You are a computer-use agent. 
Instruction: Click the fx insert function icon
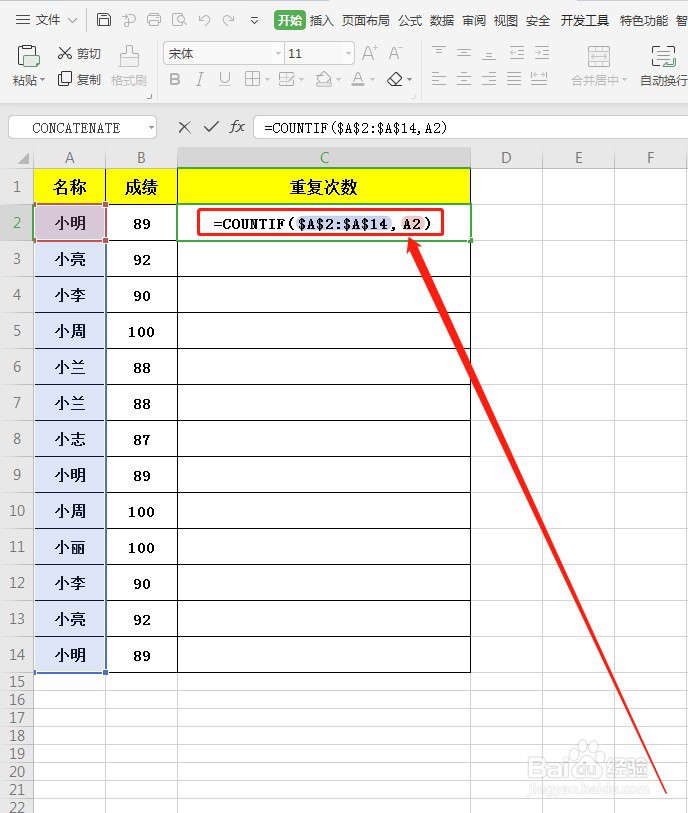tap(237, 127)
